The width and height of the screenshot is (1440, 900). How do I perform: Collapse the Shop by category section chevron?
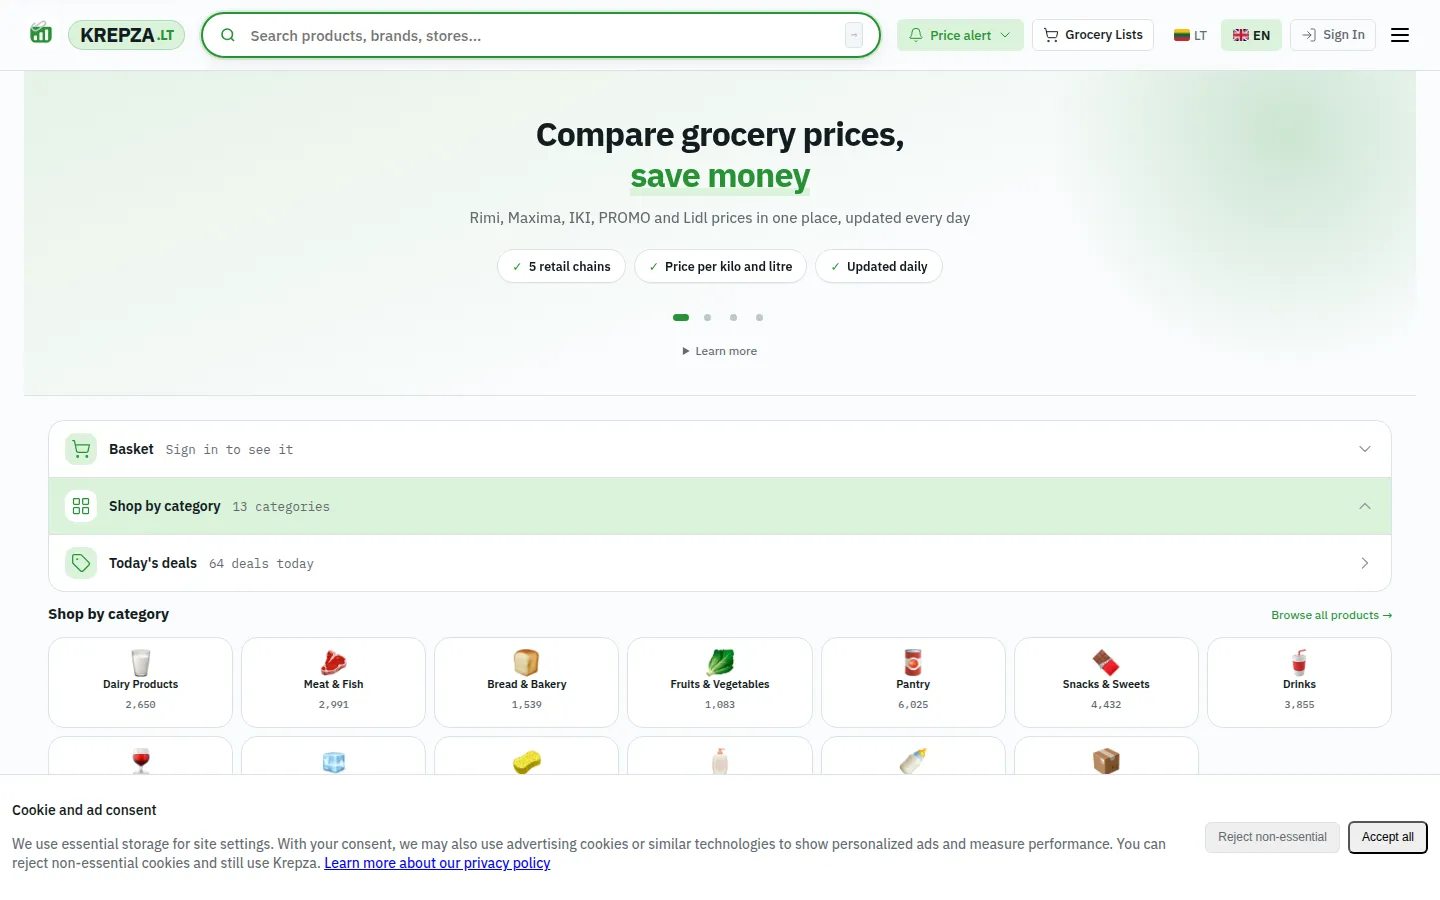1365,506
